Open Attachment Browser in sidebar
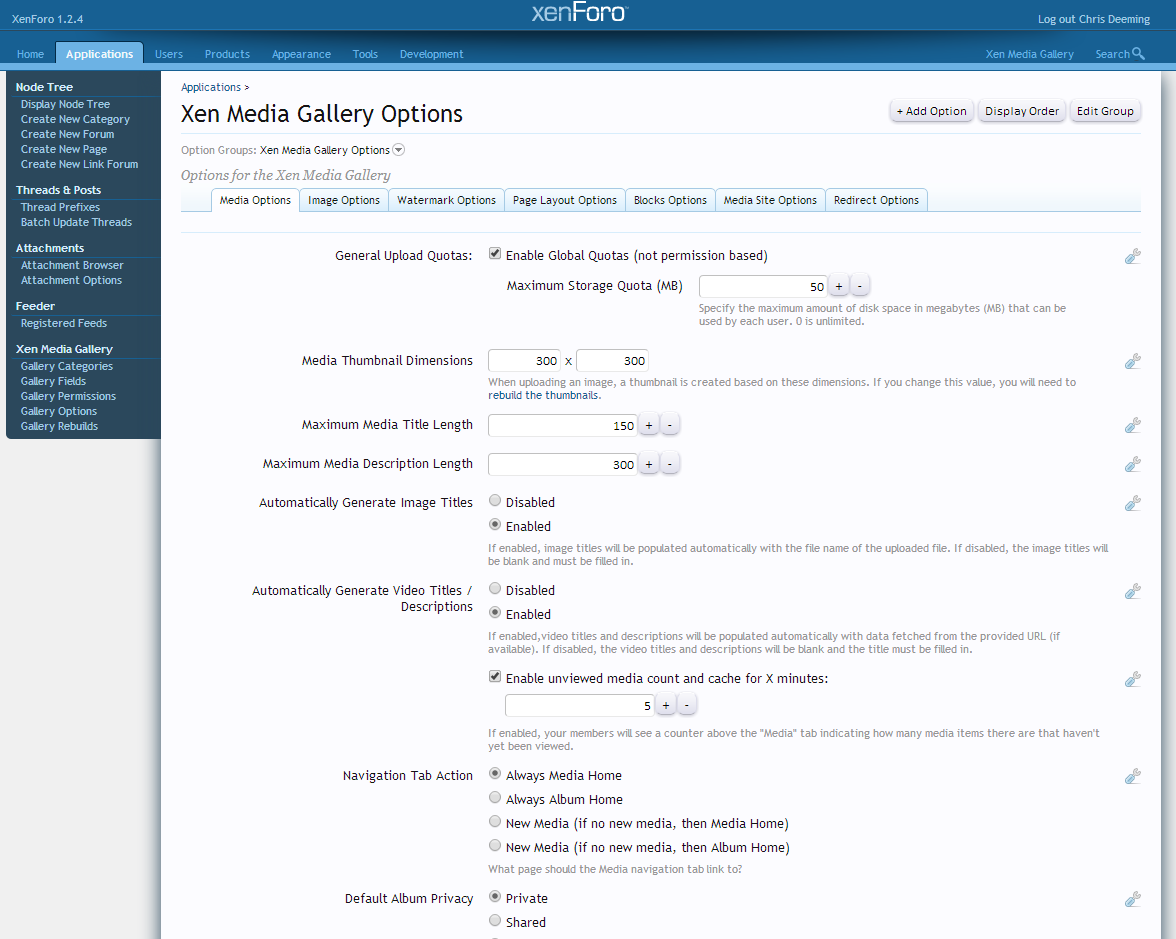The width and height of the screenshot is (1176, 939). [x=72, y=265]
